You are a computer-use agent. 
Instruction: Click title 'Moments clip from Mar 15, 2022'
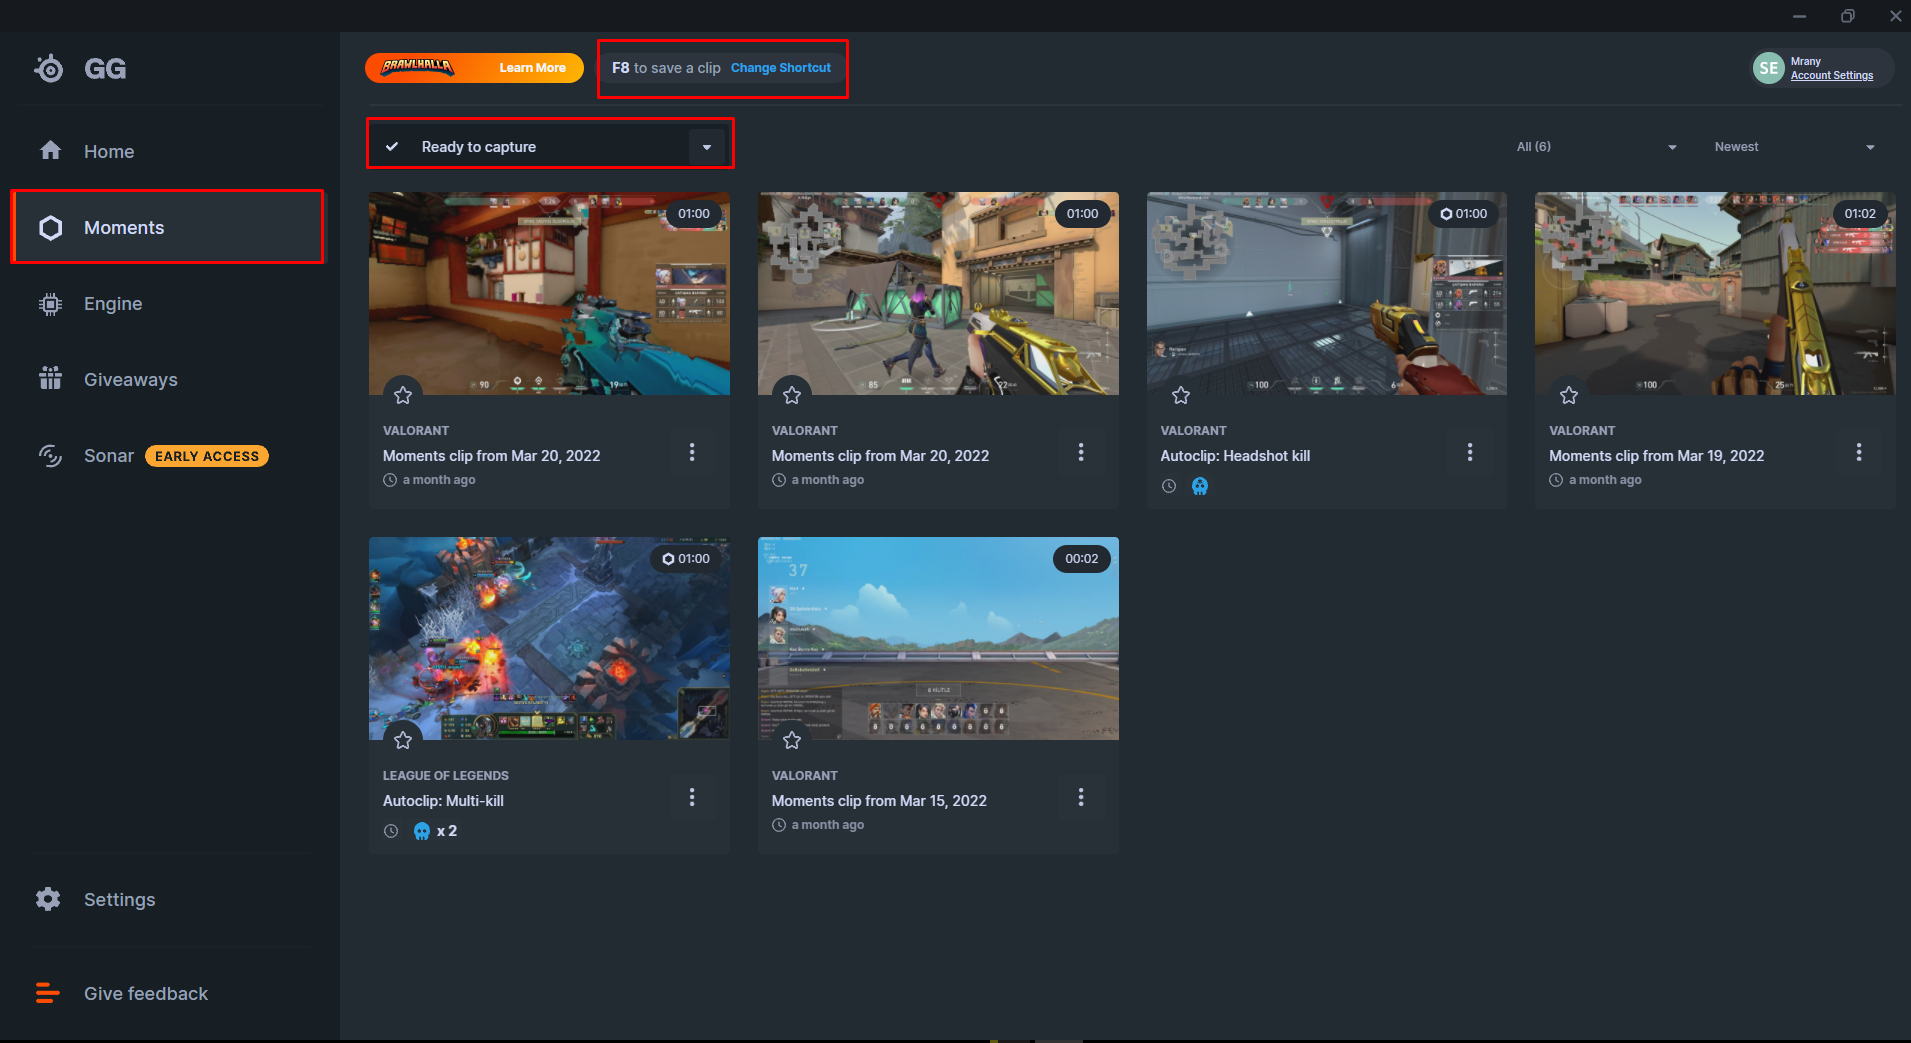click(879, 801)
